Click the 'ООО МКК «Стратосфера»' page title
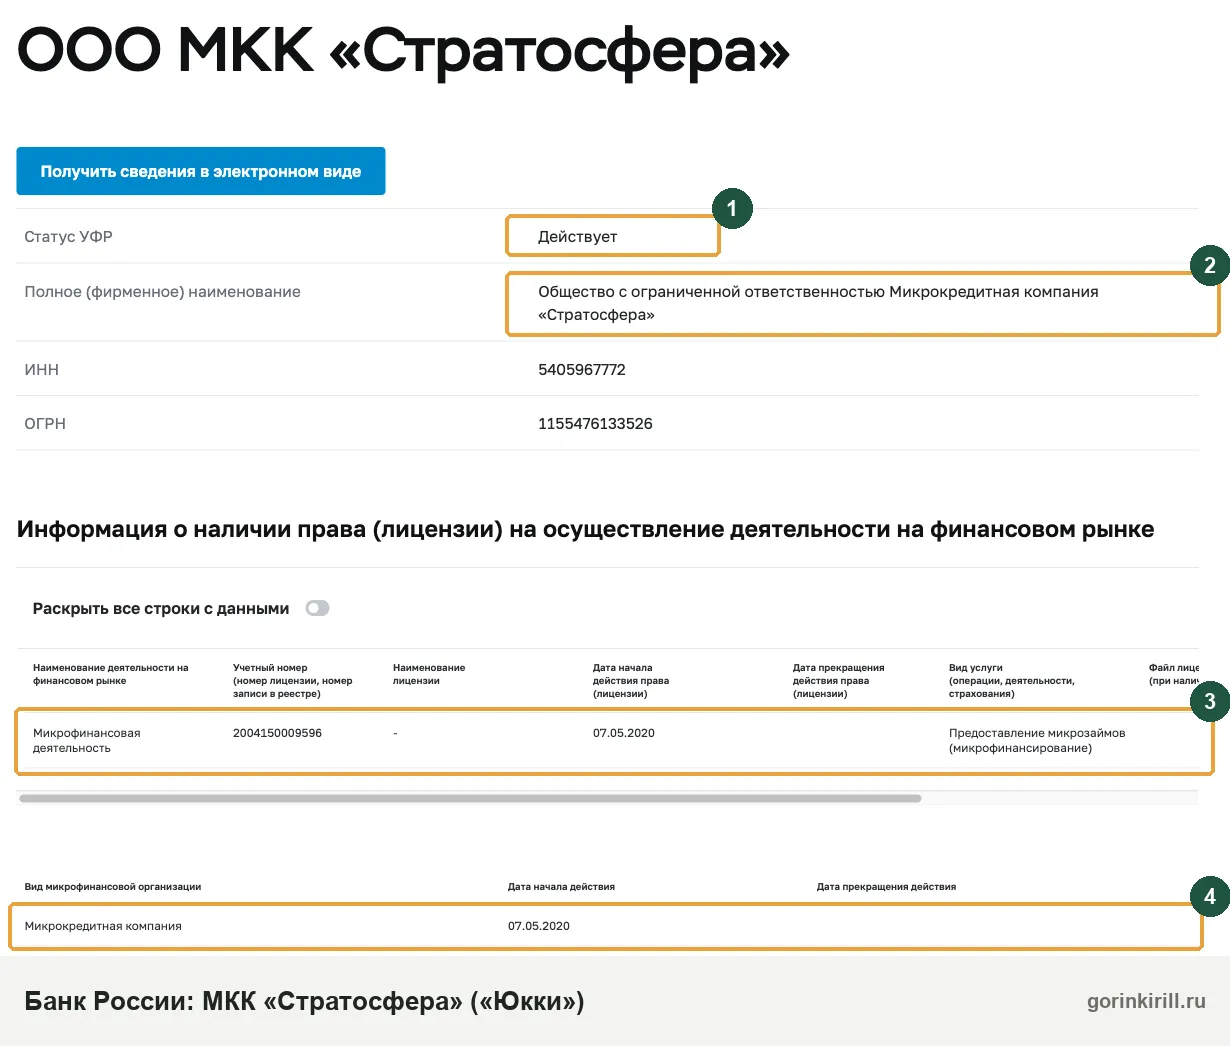The width and height of the screenshot is (1230, 1046). coord(404,50)
